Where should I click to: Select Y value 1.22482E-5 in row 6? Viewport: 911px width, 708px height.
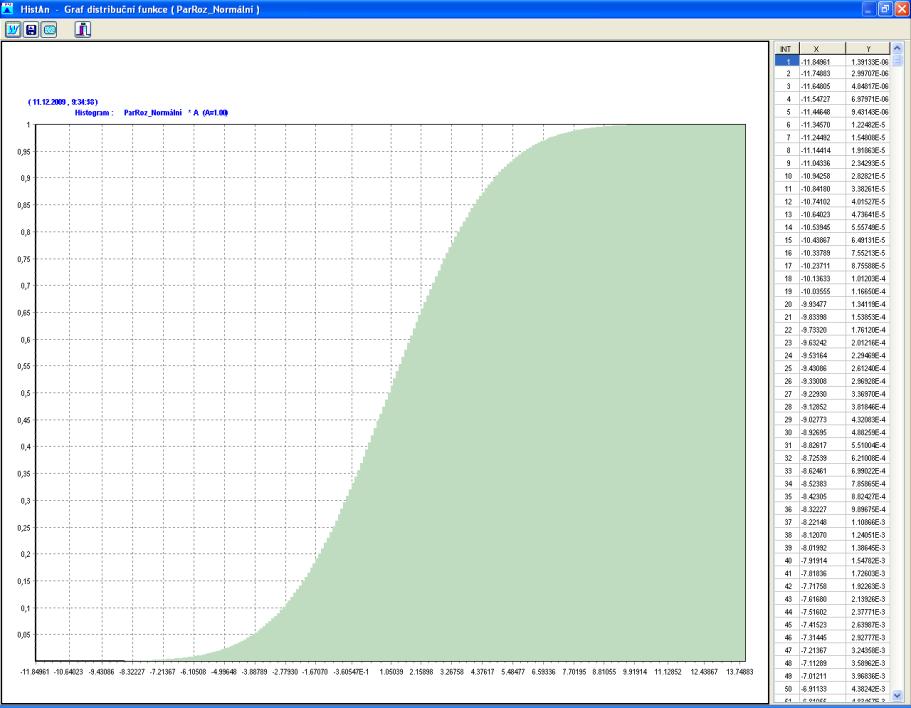[x=868, y=125]
